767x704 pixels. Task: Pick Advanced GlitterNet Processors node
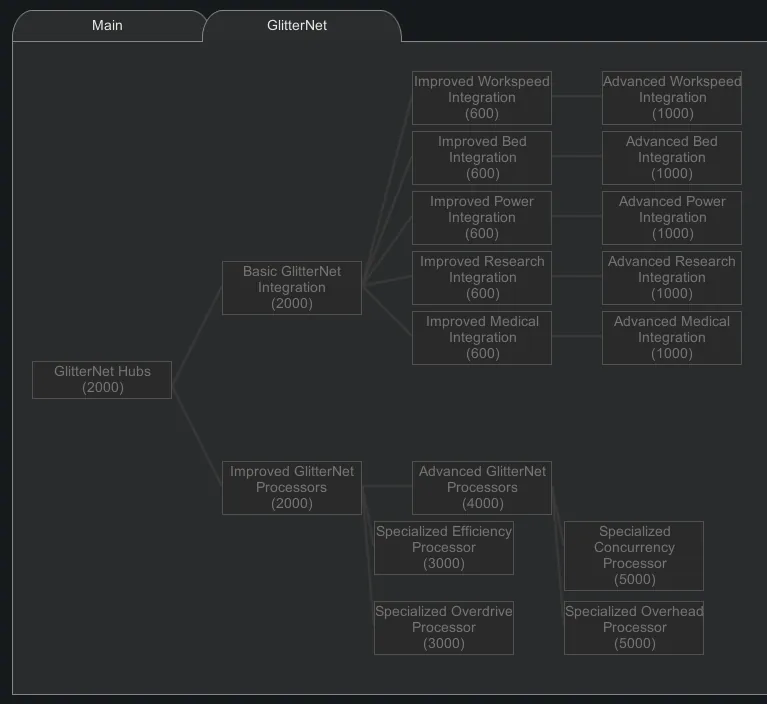coord(481,488)
